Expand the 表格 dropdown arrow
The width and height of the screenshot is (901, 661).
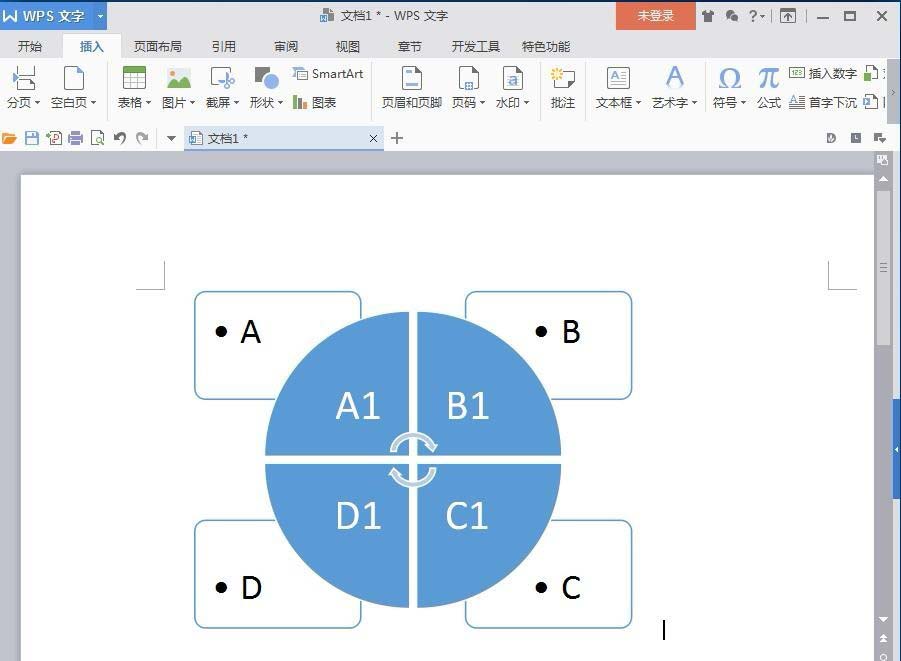click(x=148, y=103)
